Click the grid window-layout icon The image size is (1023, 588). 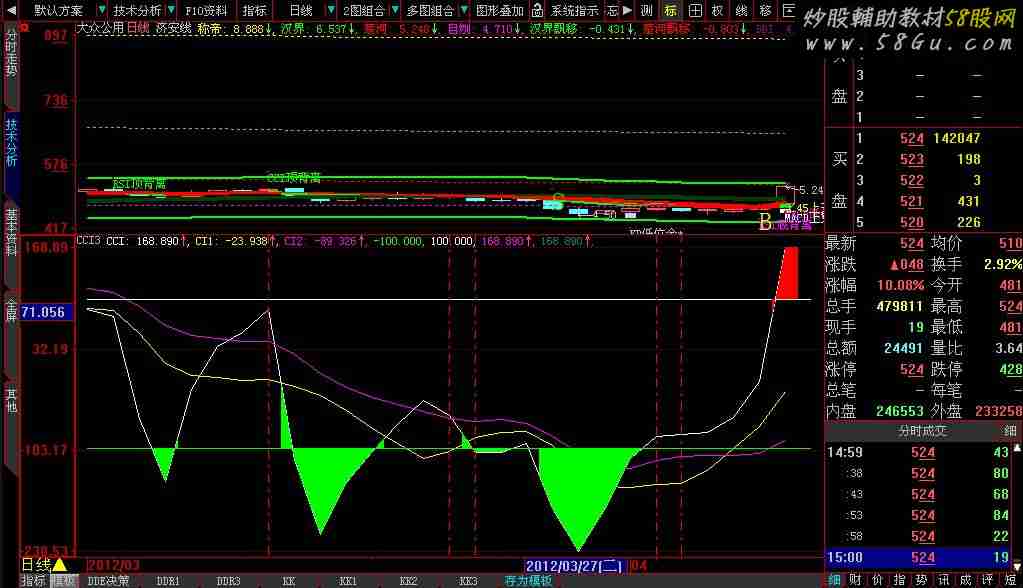[695, 10]
